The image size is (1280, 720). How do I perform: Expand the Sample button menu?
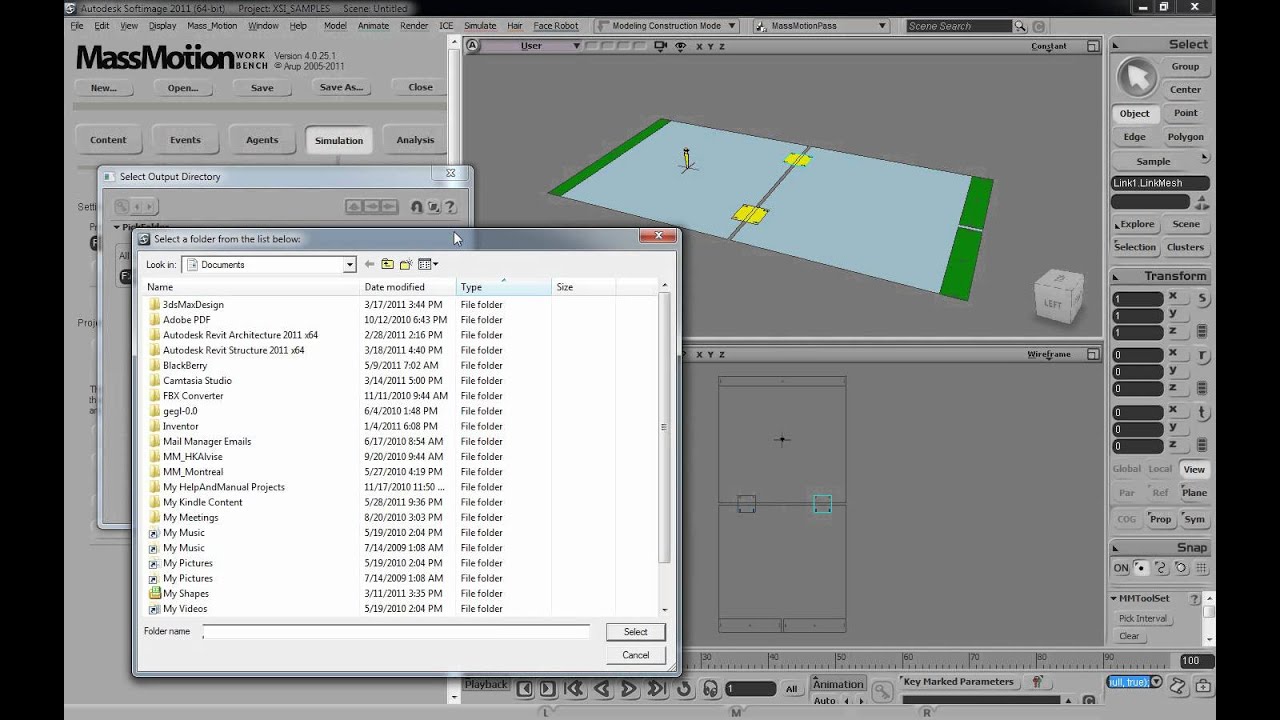point(1159,161)
